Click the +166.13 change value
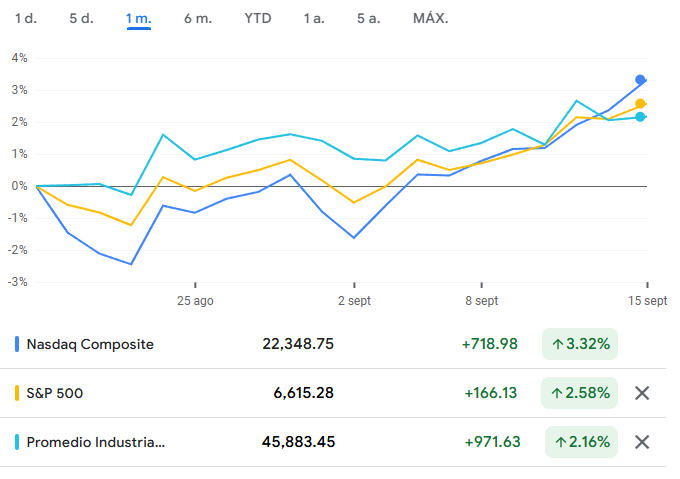This screenshot has height=479, width=680. (x=491, y=393)
